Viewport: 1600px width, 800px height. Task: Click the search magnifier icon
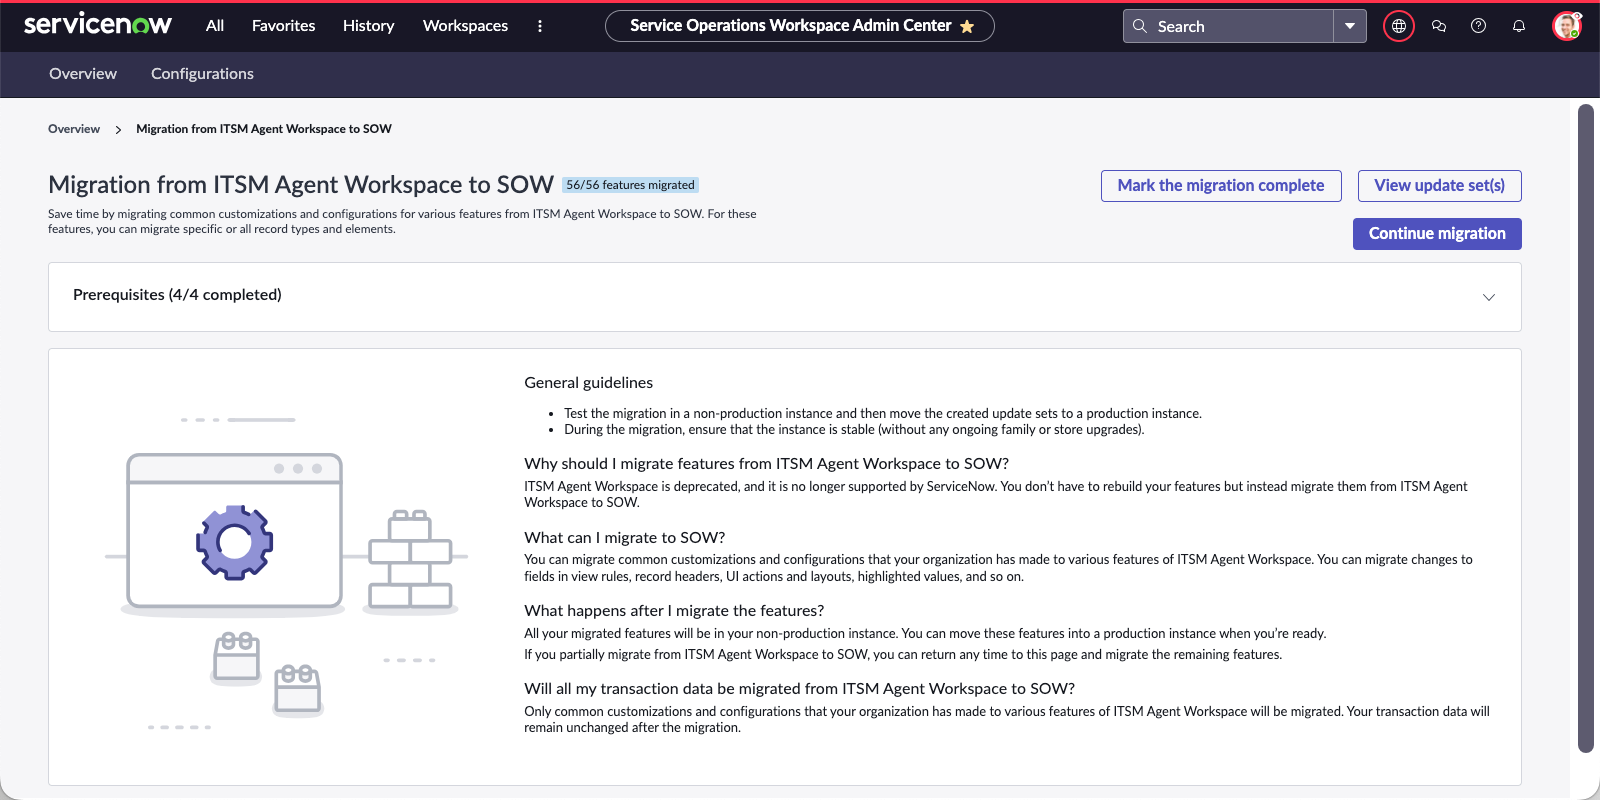[1139, 26]
